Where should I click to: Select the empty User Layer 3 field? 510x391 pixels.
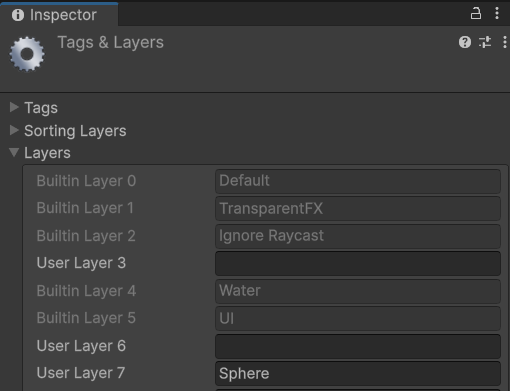(x=358, y=264)
